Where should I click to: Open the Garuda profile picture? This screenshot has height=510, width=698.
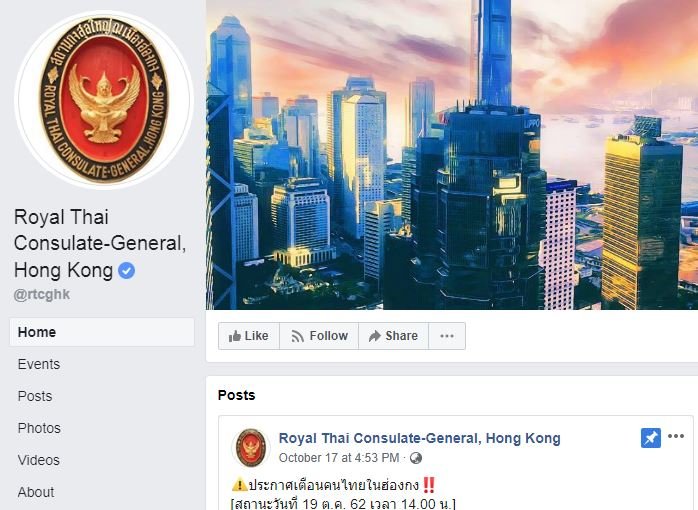[104, 99]
